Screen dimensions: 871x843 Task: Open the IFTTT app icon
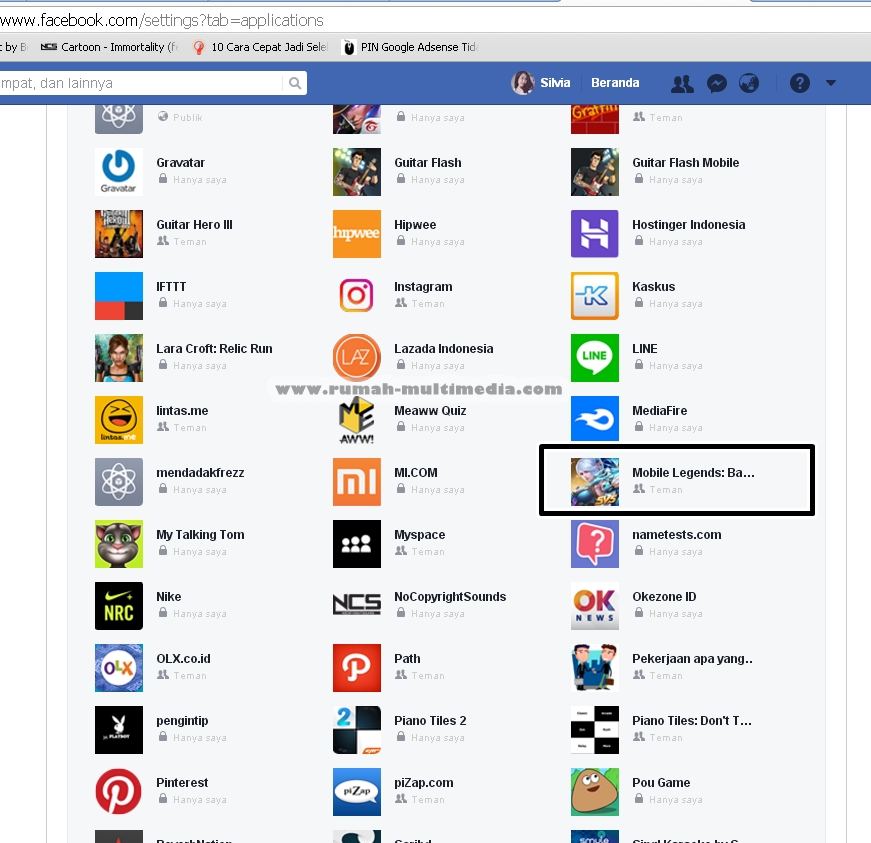pos(118,296)
